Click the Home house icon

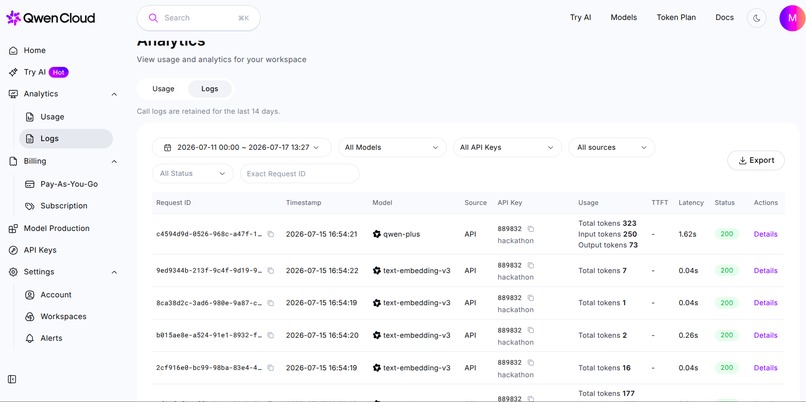[13, 50]
